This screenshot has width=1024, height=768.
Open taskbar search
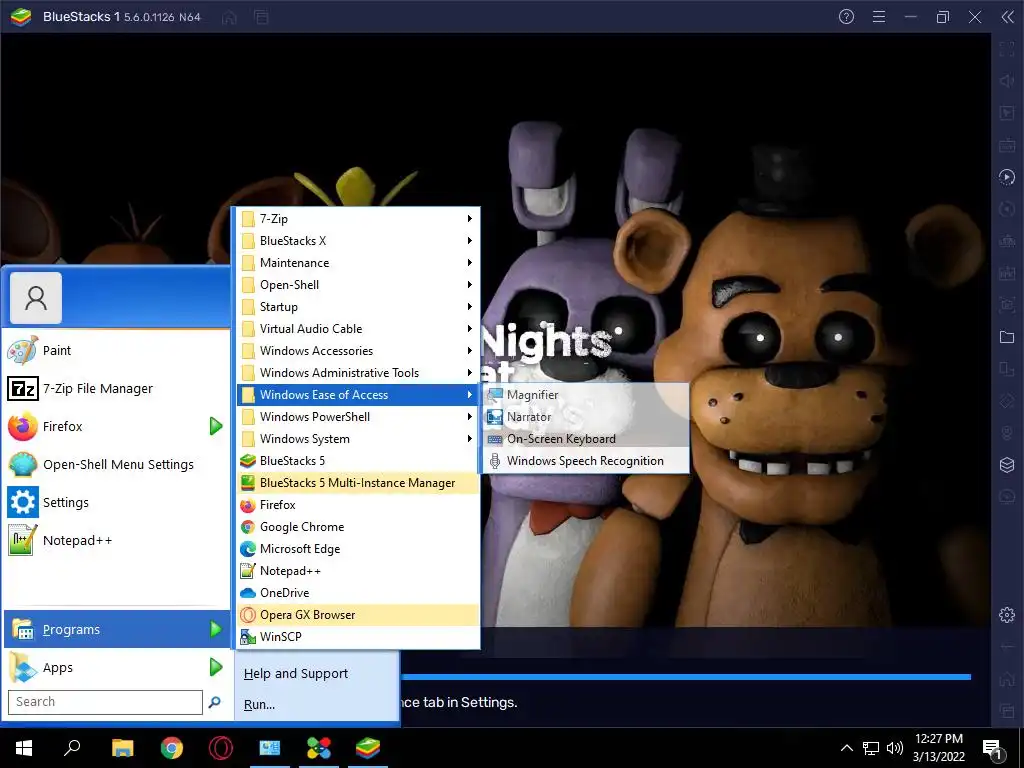click(72, 748)
